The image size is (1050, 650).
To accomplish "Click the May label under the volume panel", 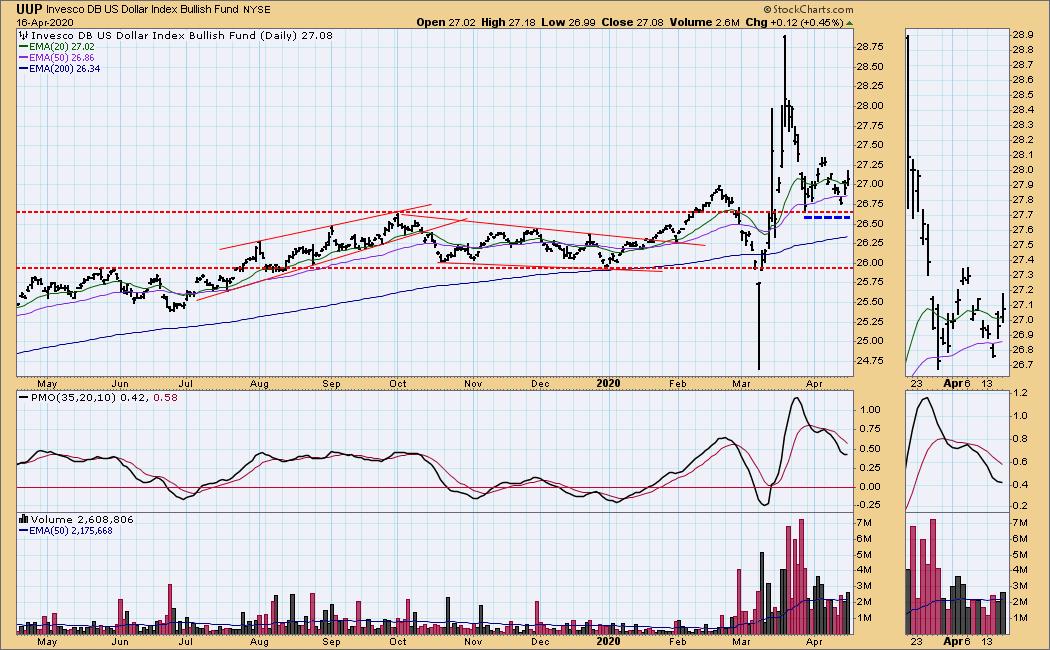I will click(x=47, y=641).
